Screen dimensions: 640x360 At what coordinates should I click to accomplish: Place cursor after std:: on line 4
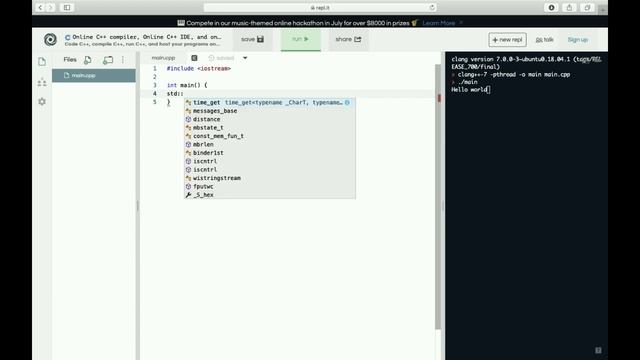click(184, 93)
